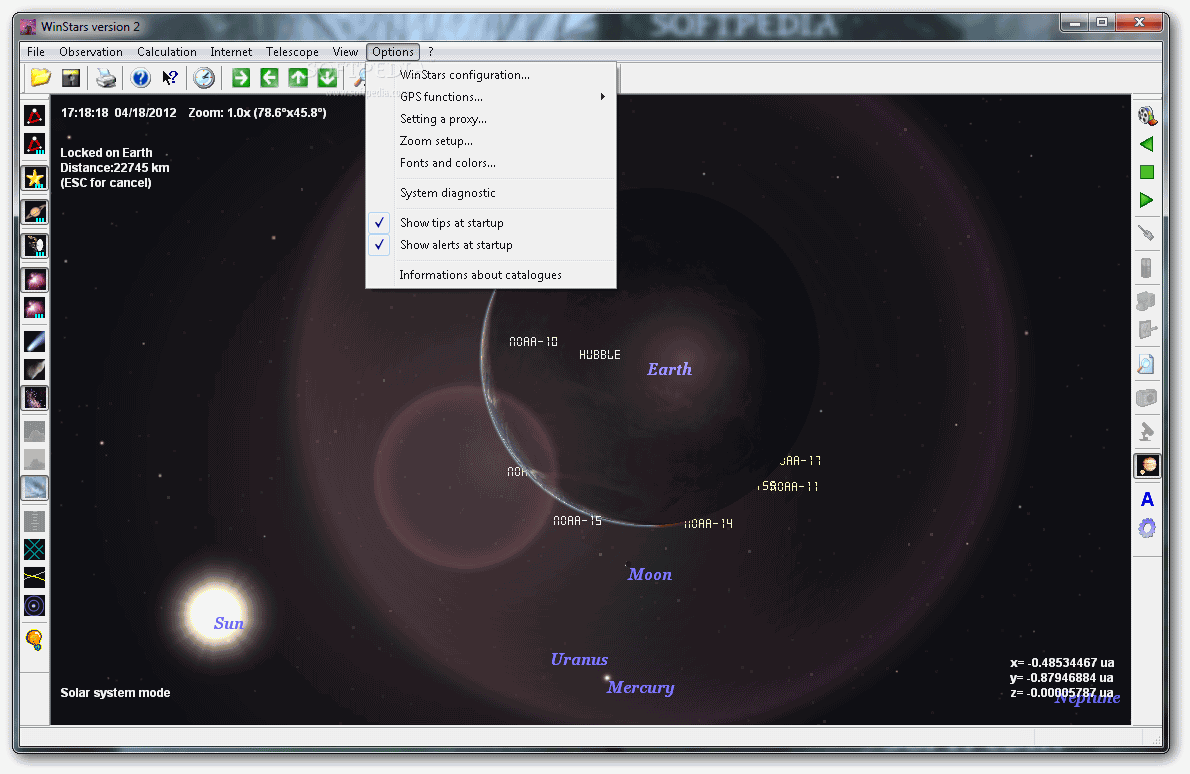This screenshot has width=1190, height=774.
Task: Open settings with the blue gear icon
Action: point(1147,528)
